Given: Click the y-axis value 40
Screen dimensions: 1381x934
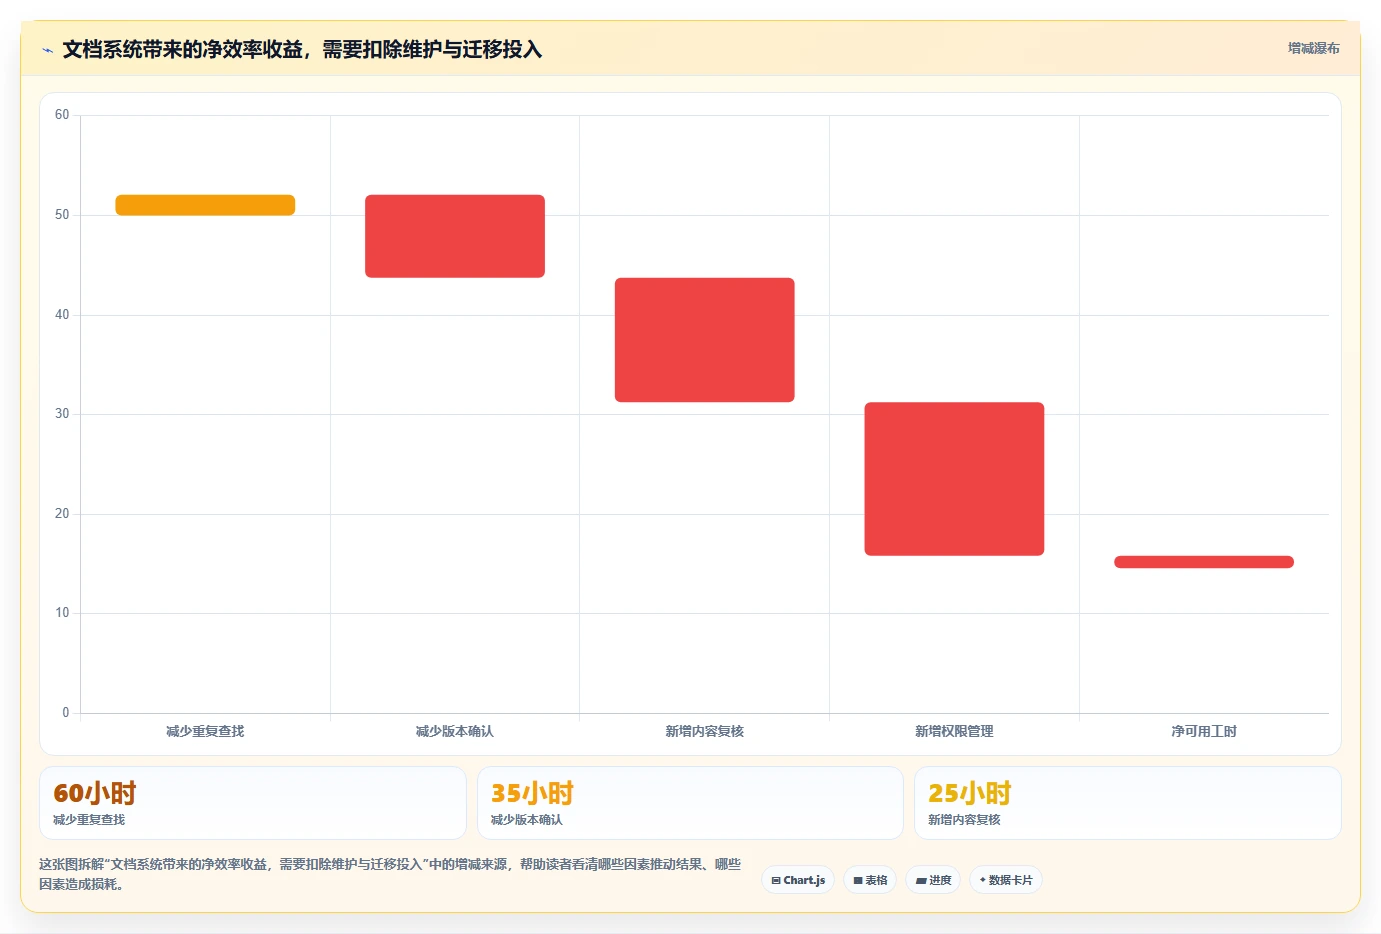Looking at the screenshot, I should pyautogui.click(x=62, y=315).
